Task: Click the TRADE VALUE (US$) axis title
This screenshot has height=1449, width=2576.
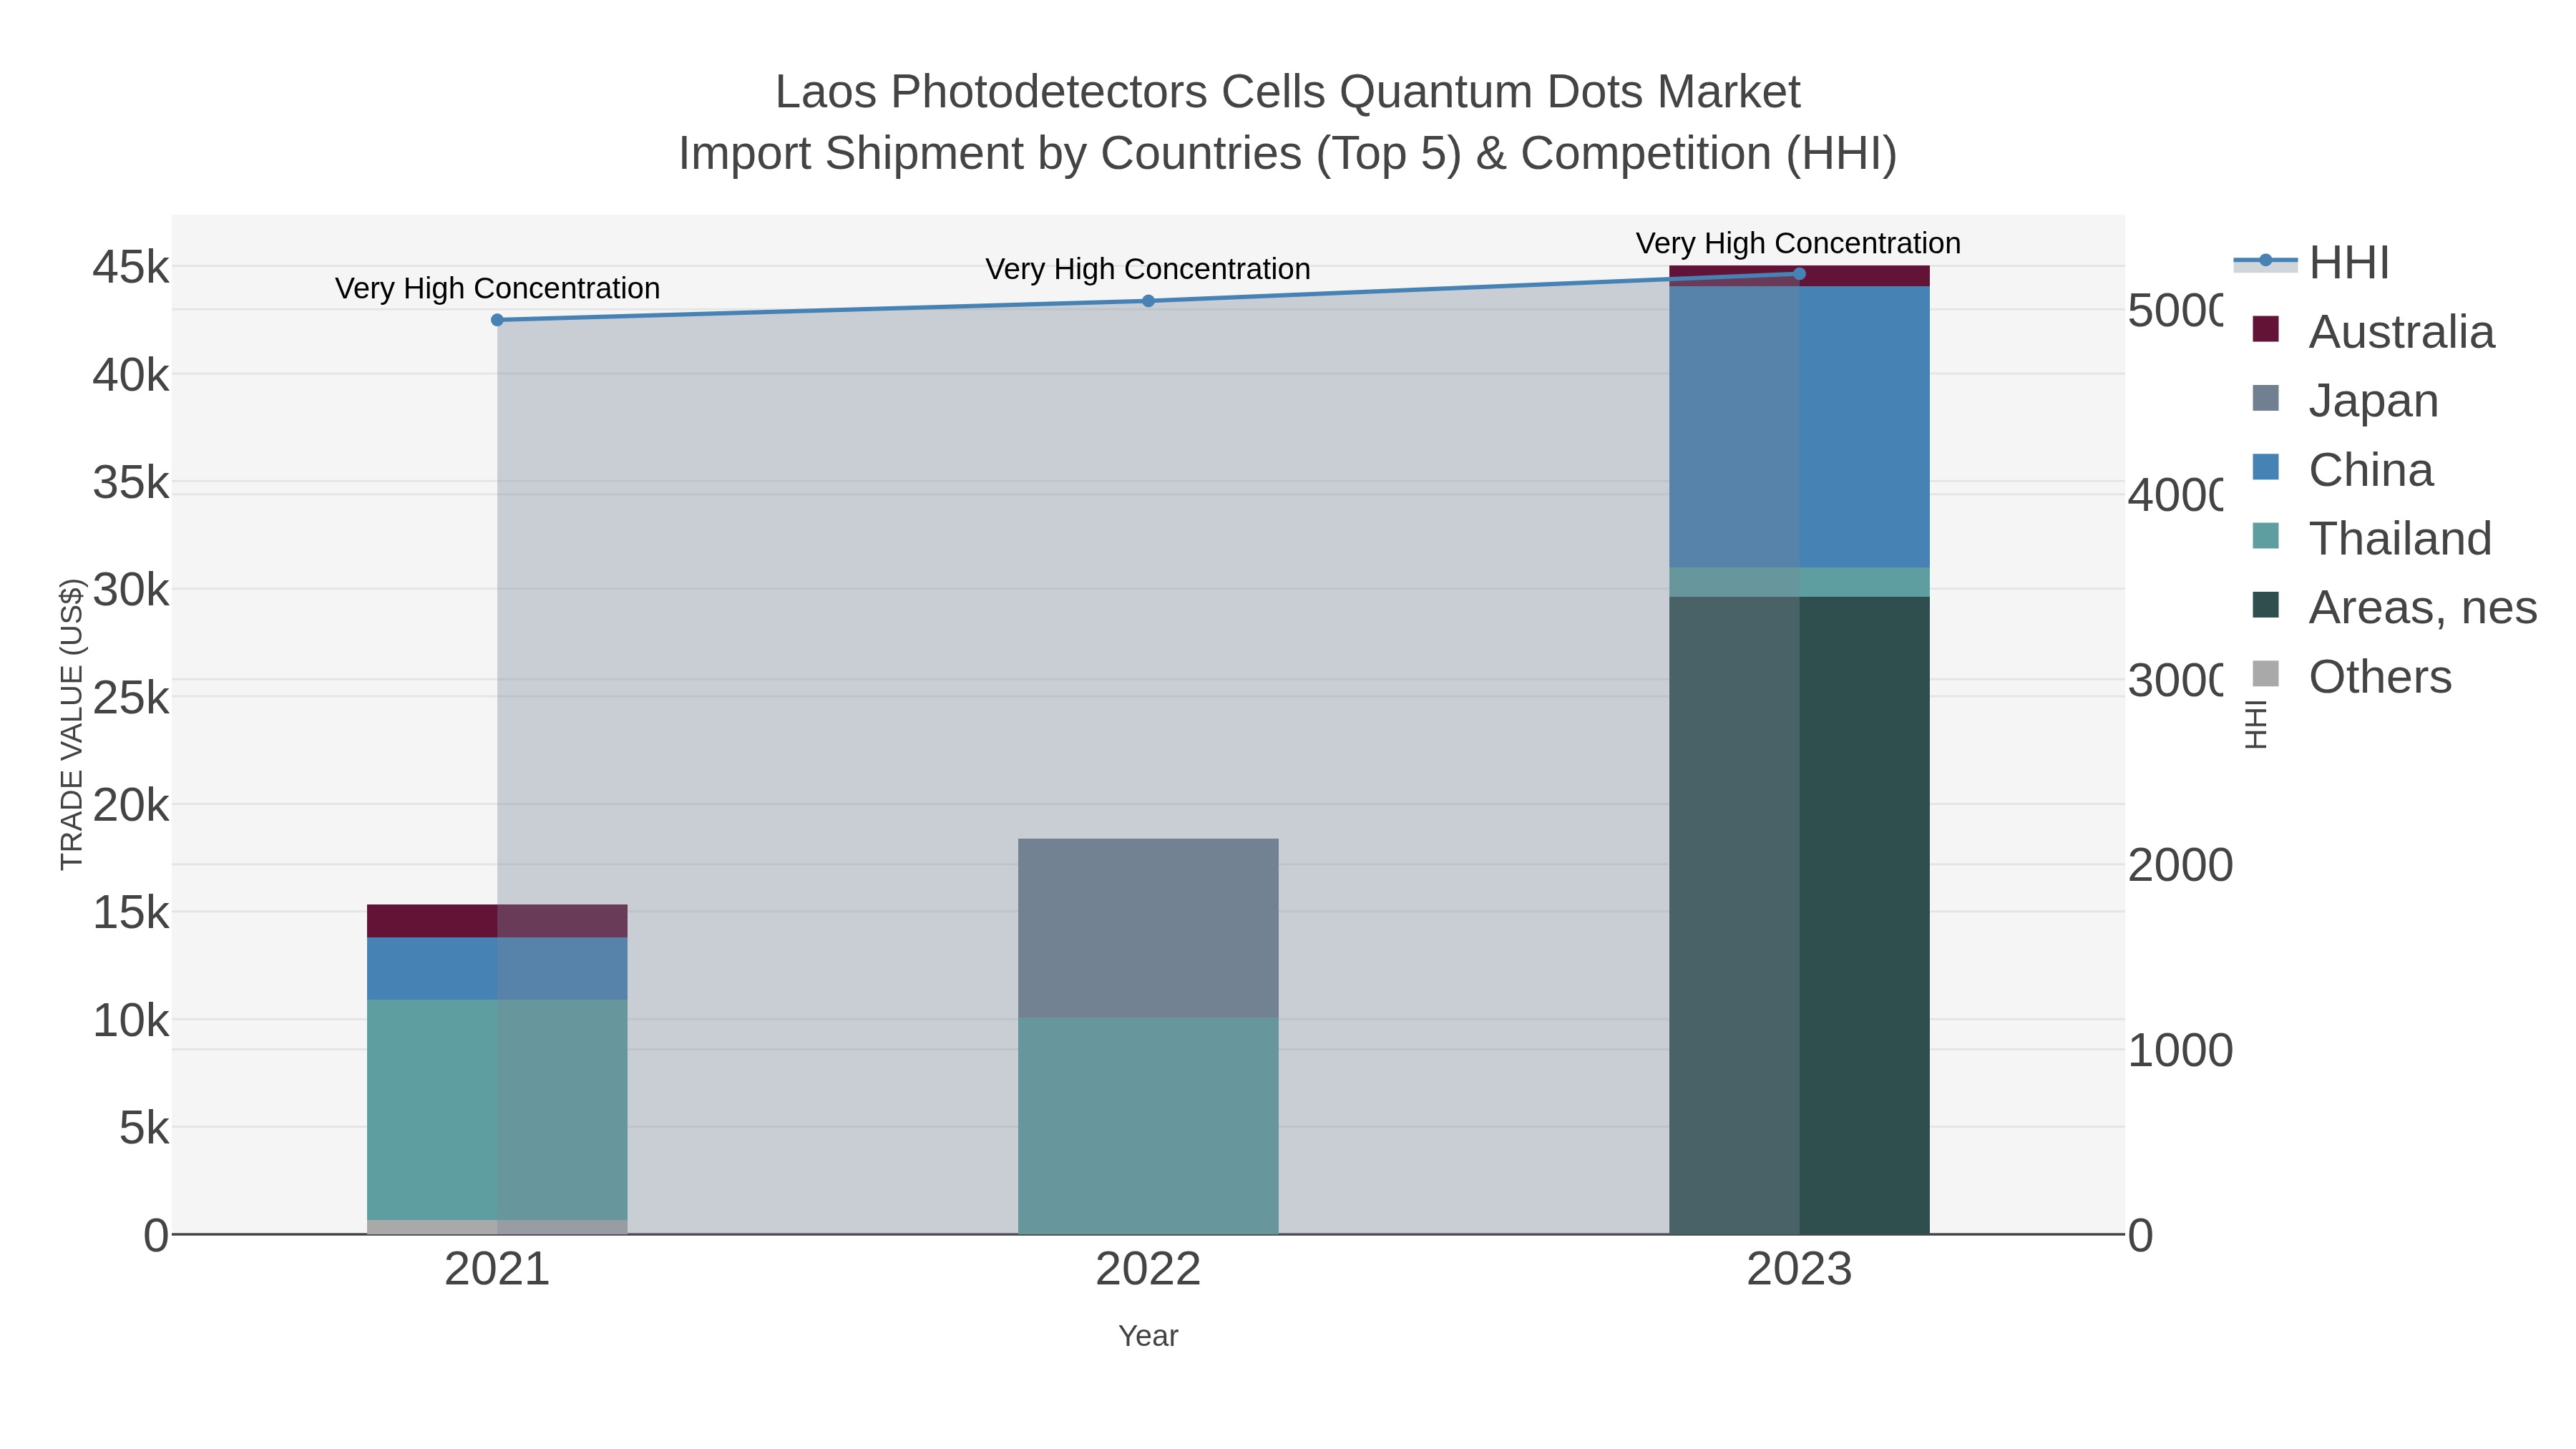Action: click(72, 724)
